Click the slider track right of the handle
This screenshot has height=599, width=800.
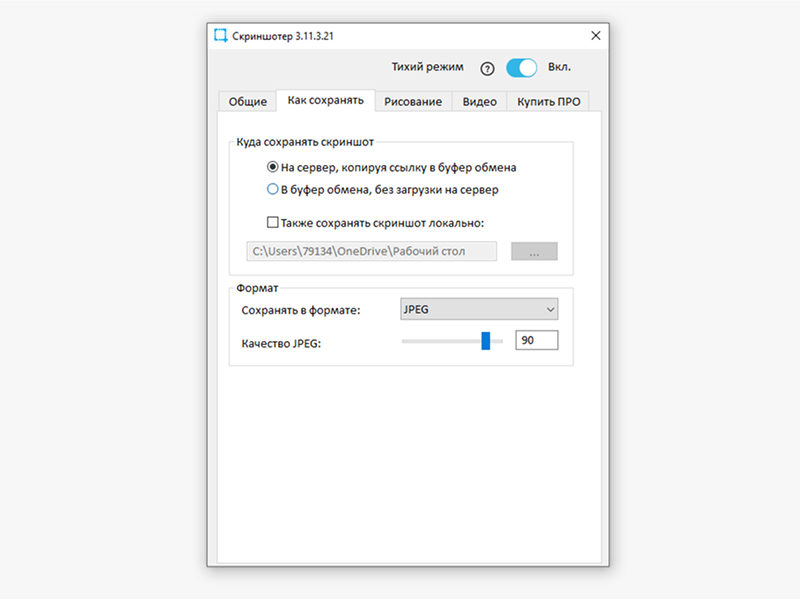tap(497, 341)
